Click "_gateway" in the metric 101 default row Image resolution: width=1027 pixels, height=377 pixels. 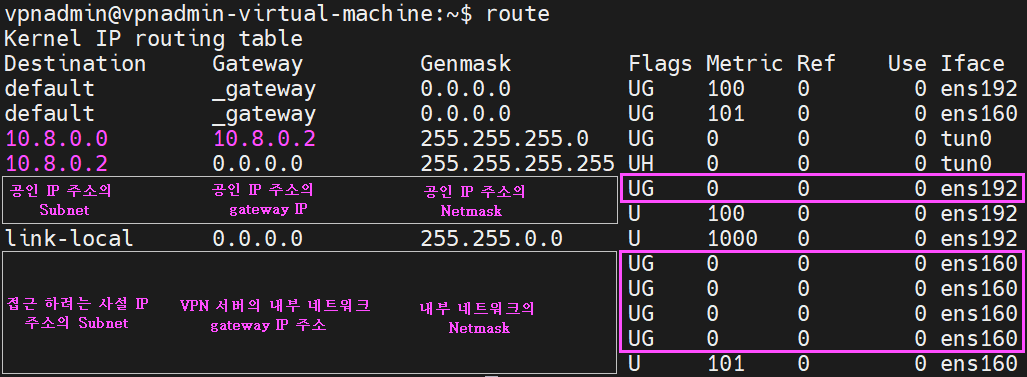(264, 115)
